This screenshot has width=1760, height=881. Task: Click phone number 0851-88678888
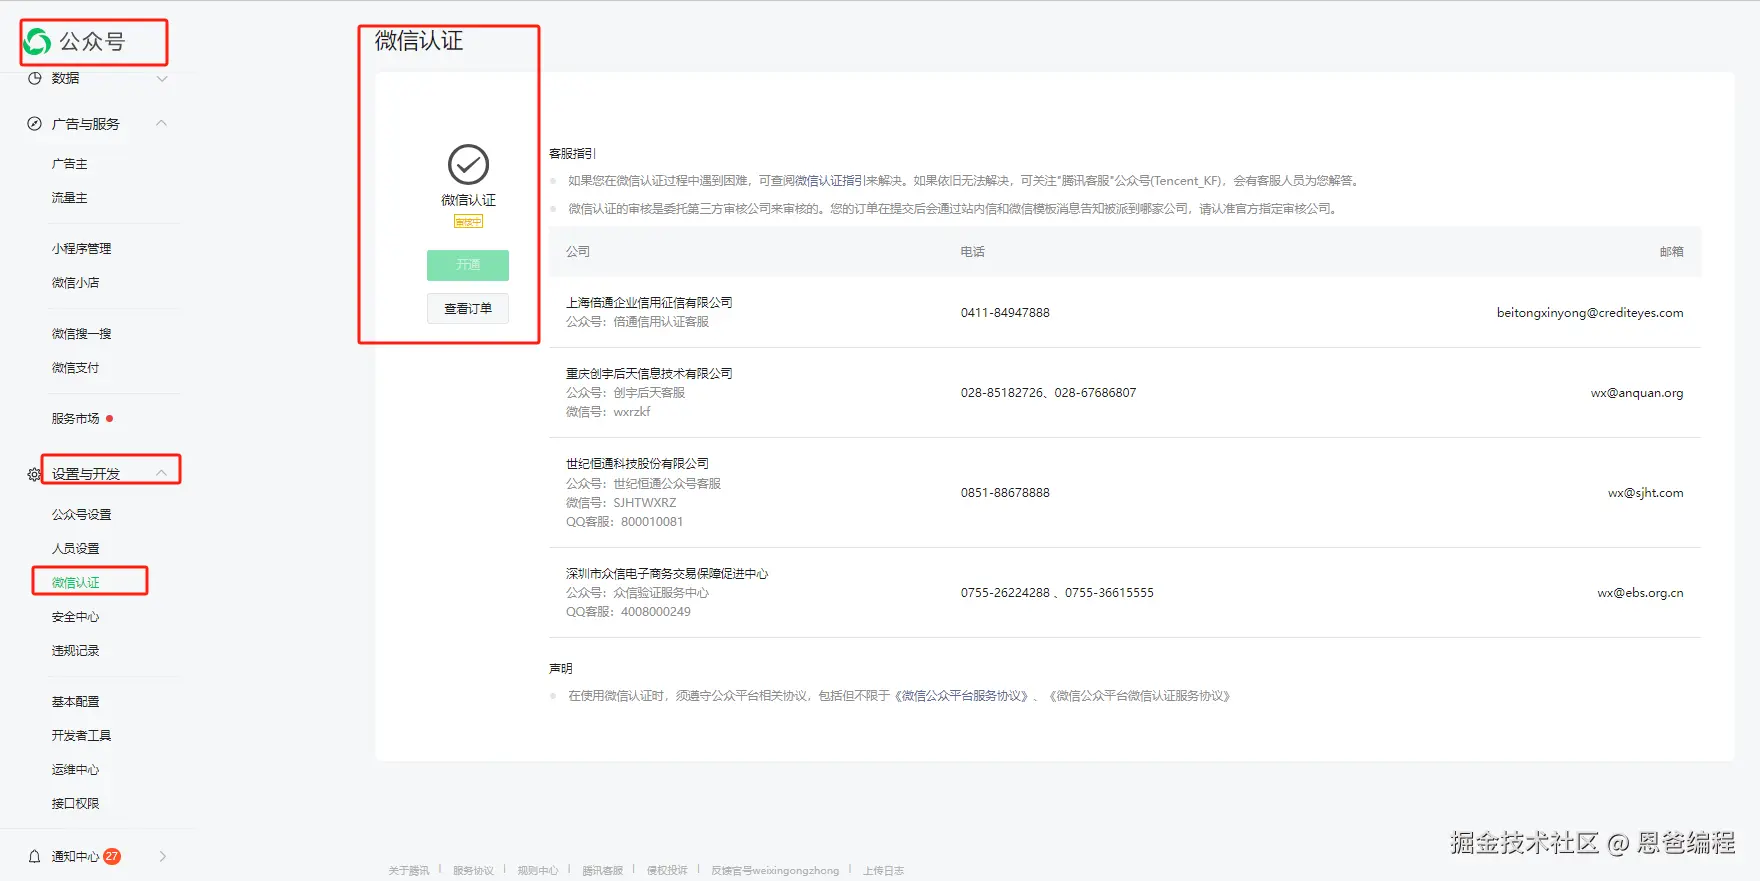click(1005, 493)
